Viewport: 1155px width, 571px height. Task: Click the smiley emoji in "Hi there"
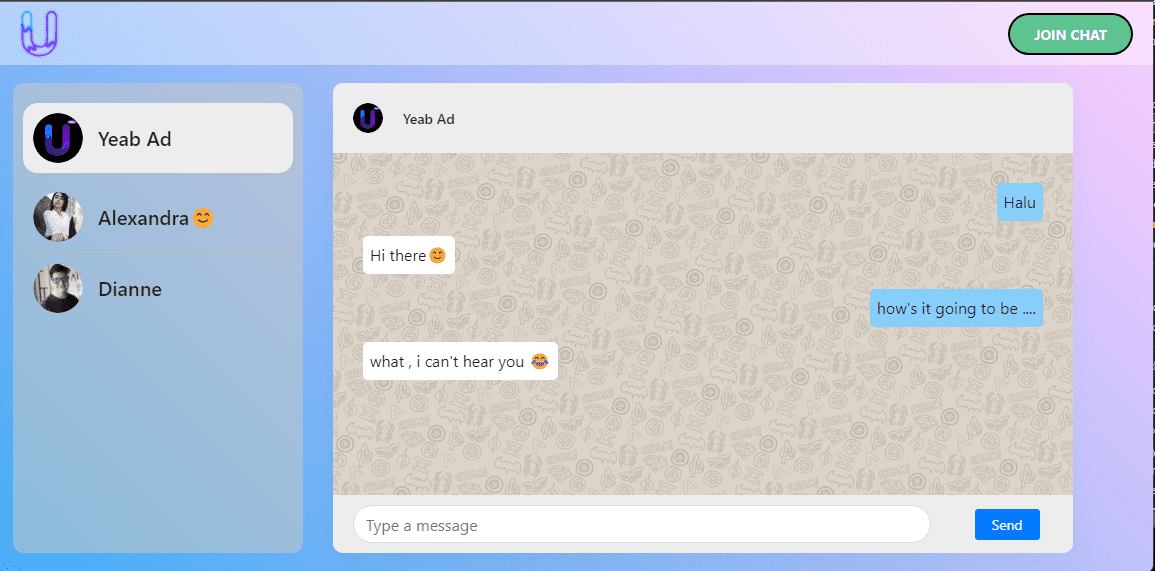click(x=438, y=256)
